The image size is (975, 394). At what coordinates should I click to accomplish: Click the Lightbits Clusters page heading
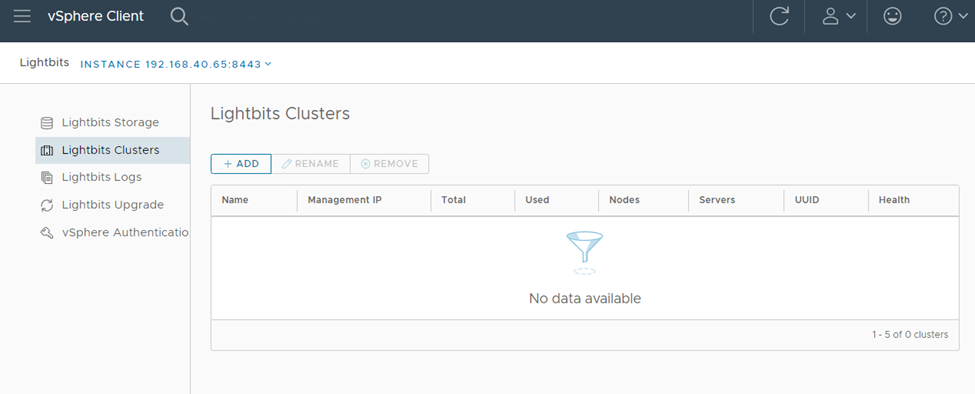coord(280,114)
